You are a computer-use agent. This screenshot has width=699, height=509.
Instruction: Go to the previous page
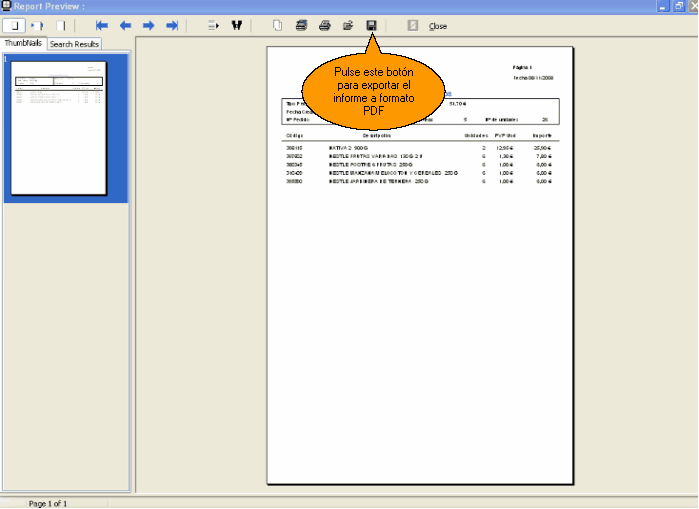pos(125,25)
